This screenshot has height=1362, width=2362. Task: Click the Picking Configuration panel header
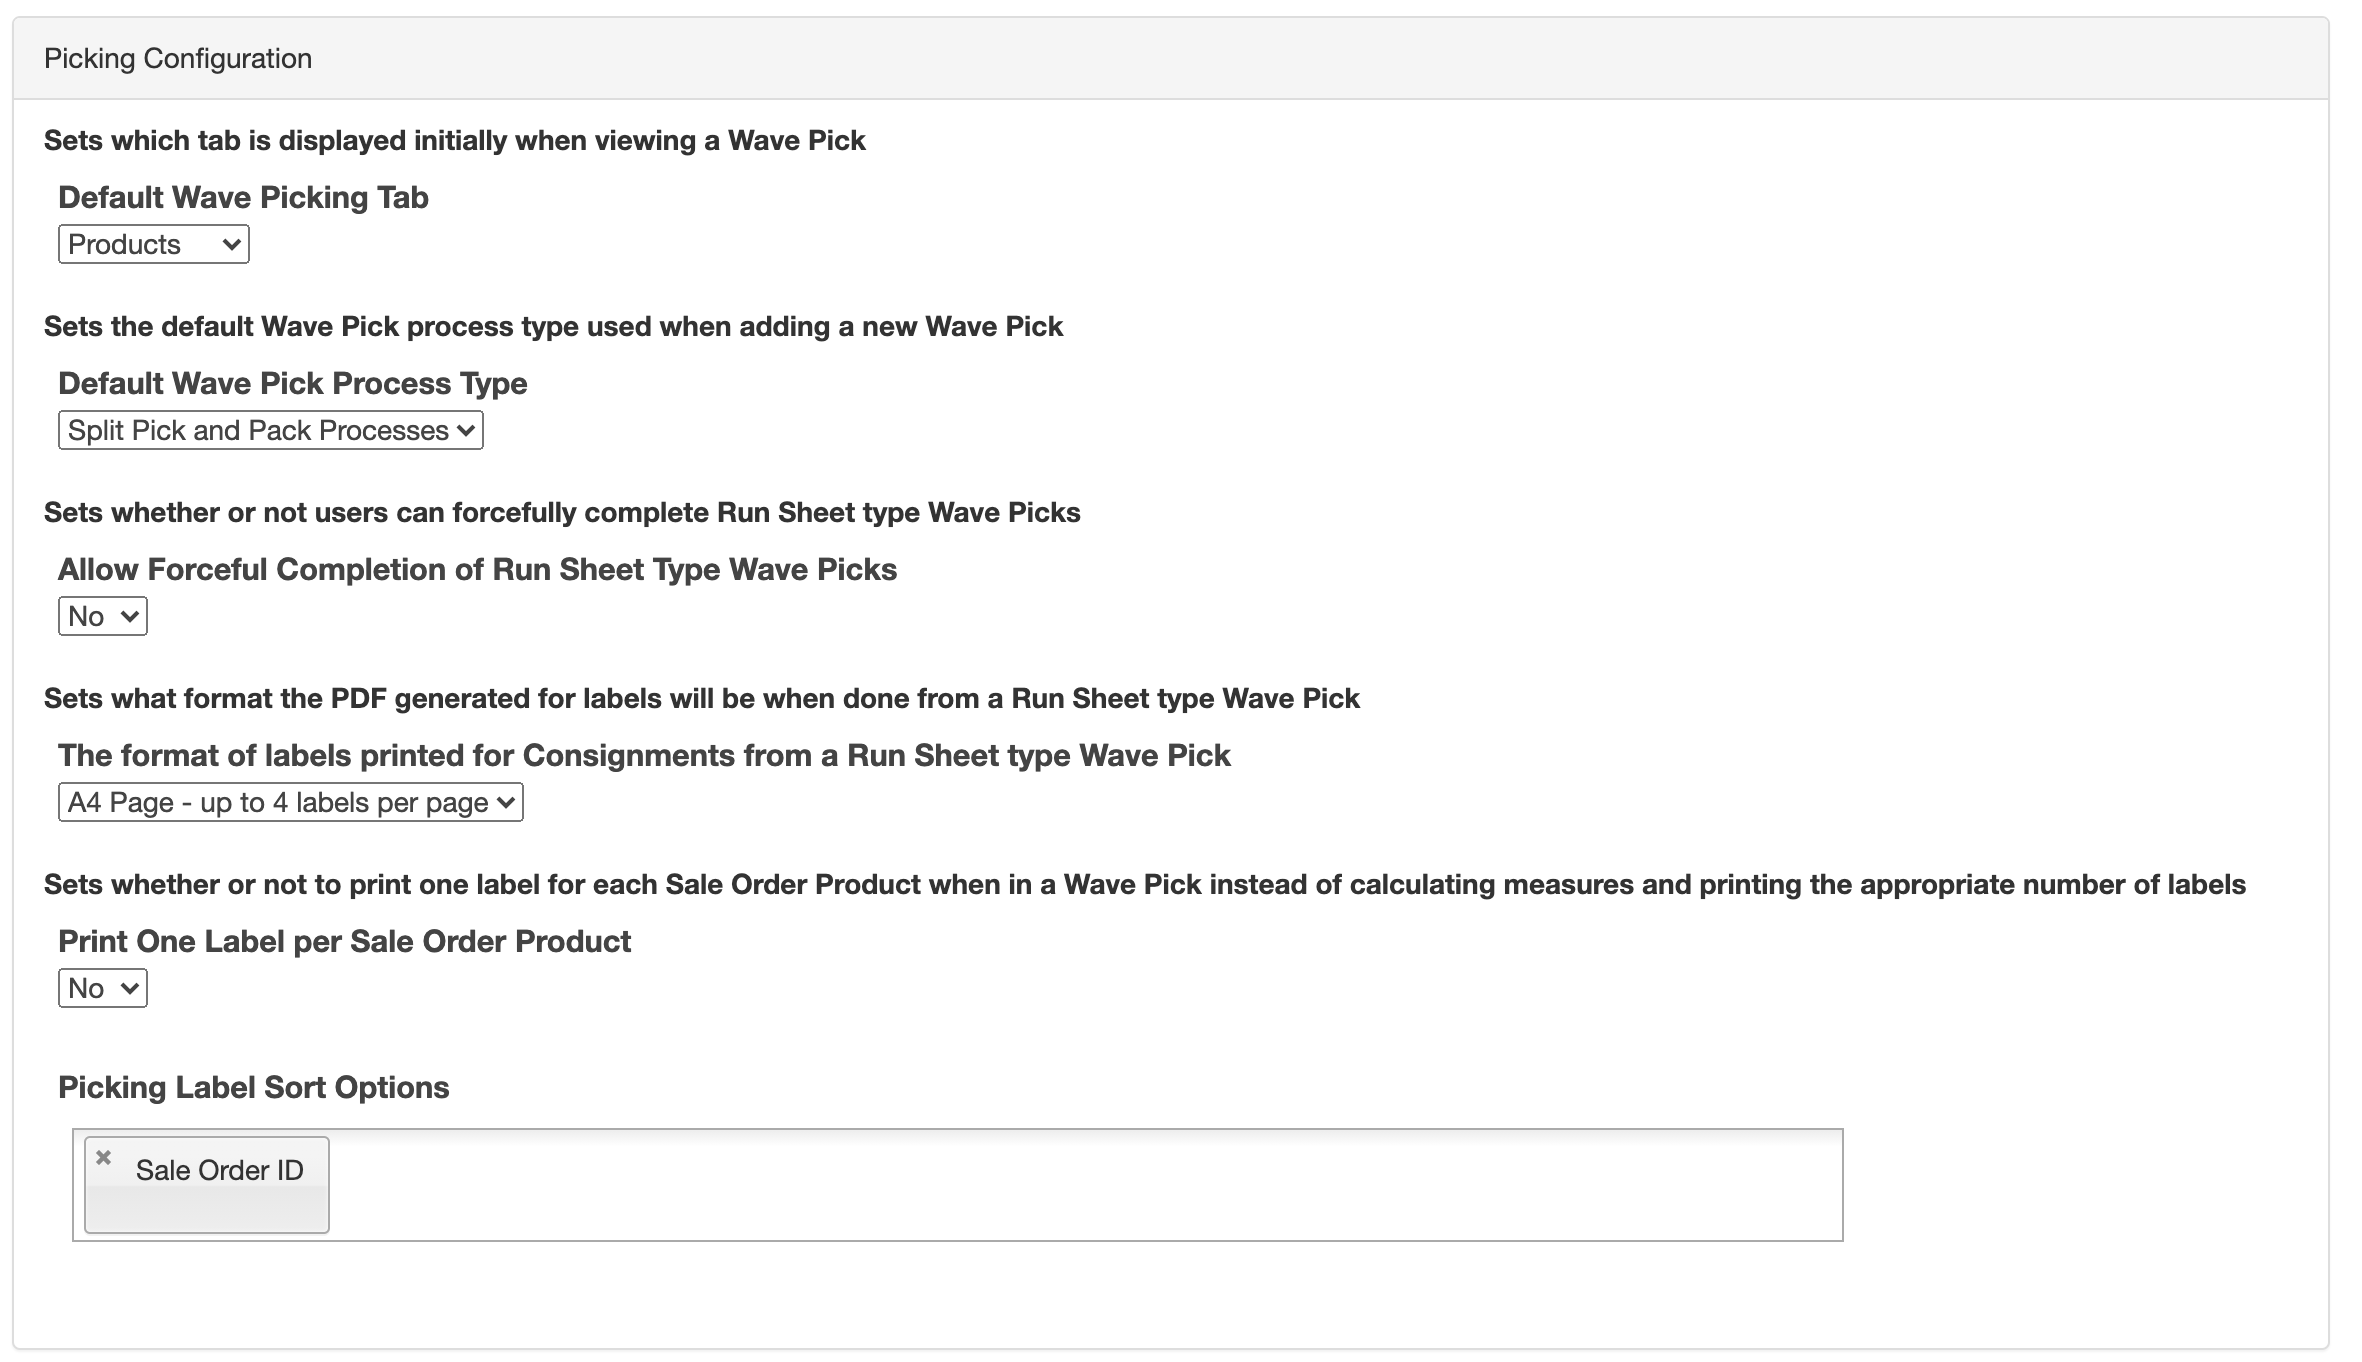178,59
